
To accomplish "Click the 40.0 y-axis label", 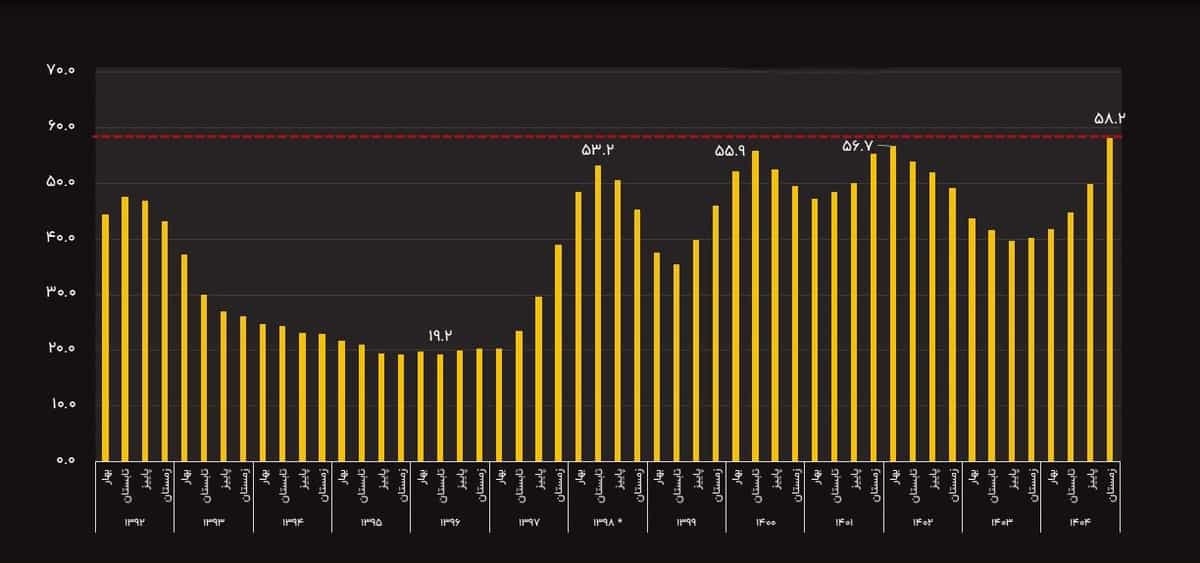I will [x=60, y=238].
